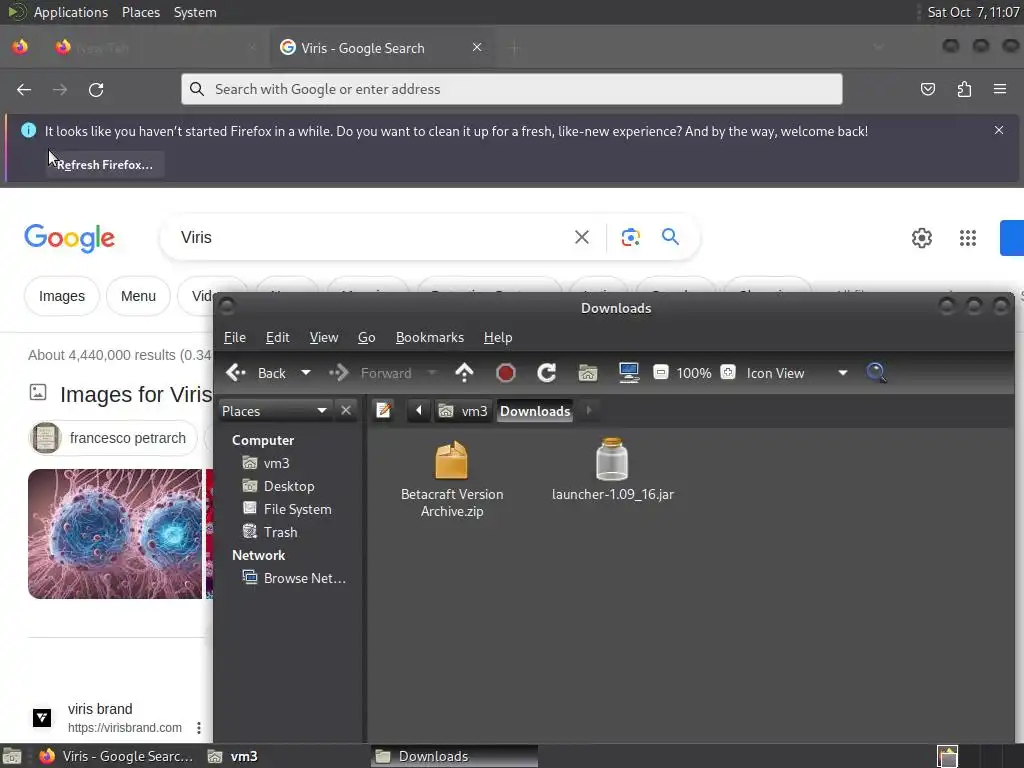Open the Help menu in file manager
This screenshot has height=768, width=1024.
point(498,337)
